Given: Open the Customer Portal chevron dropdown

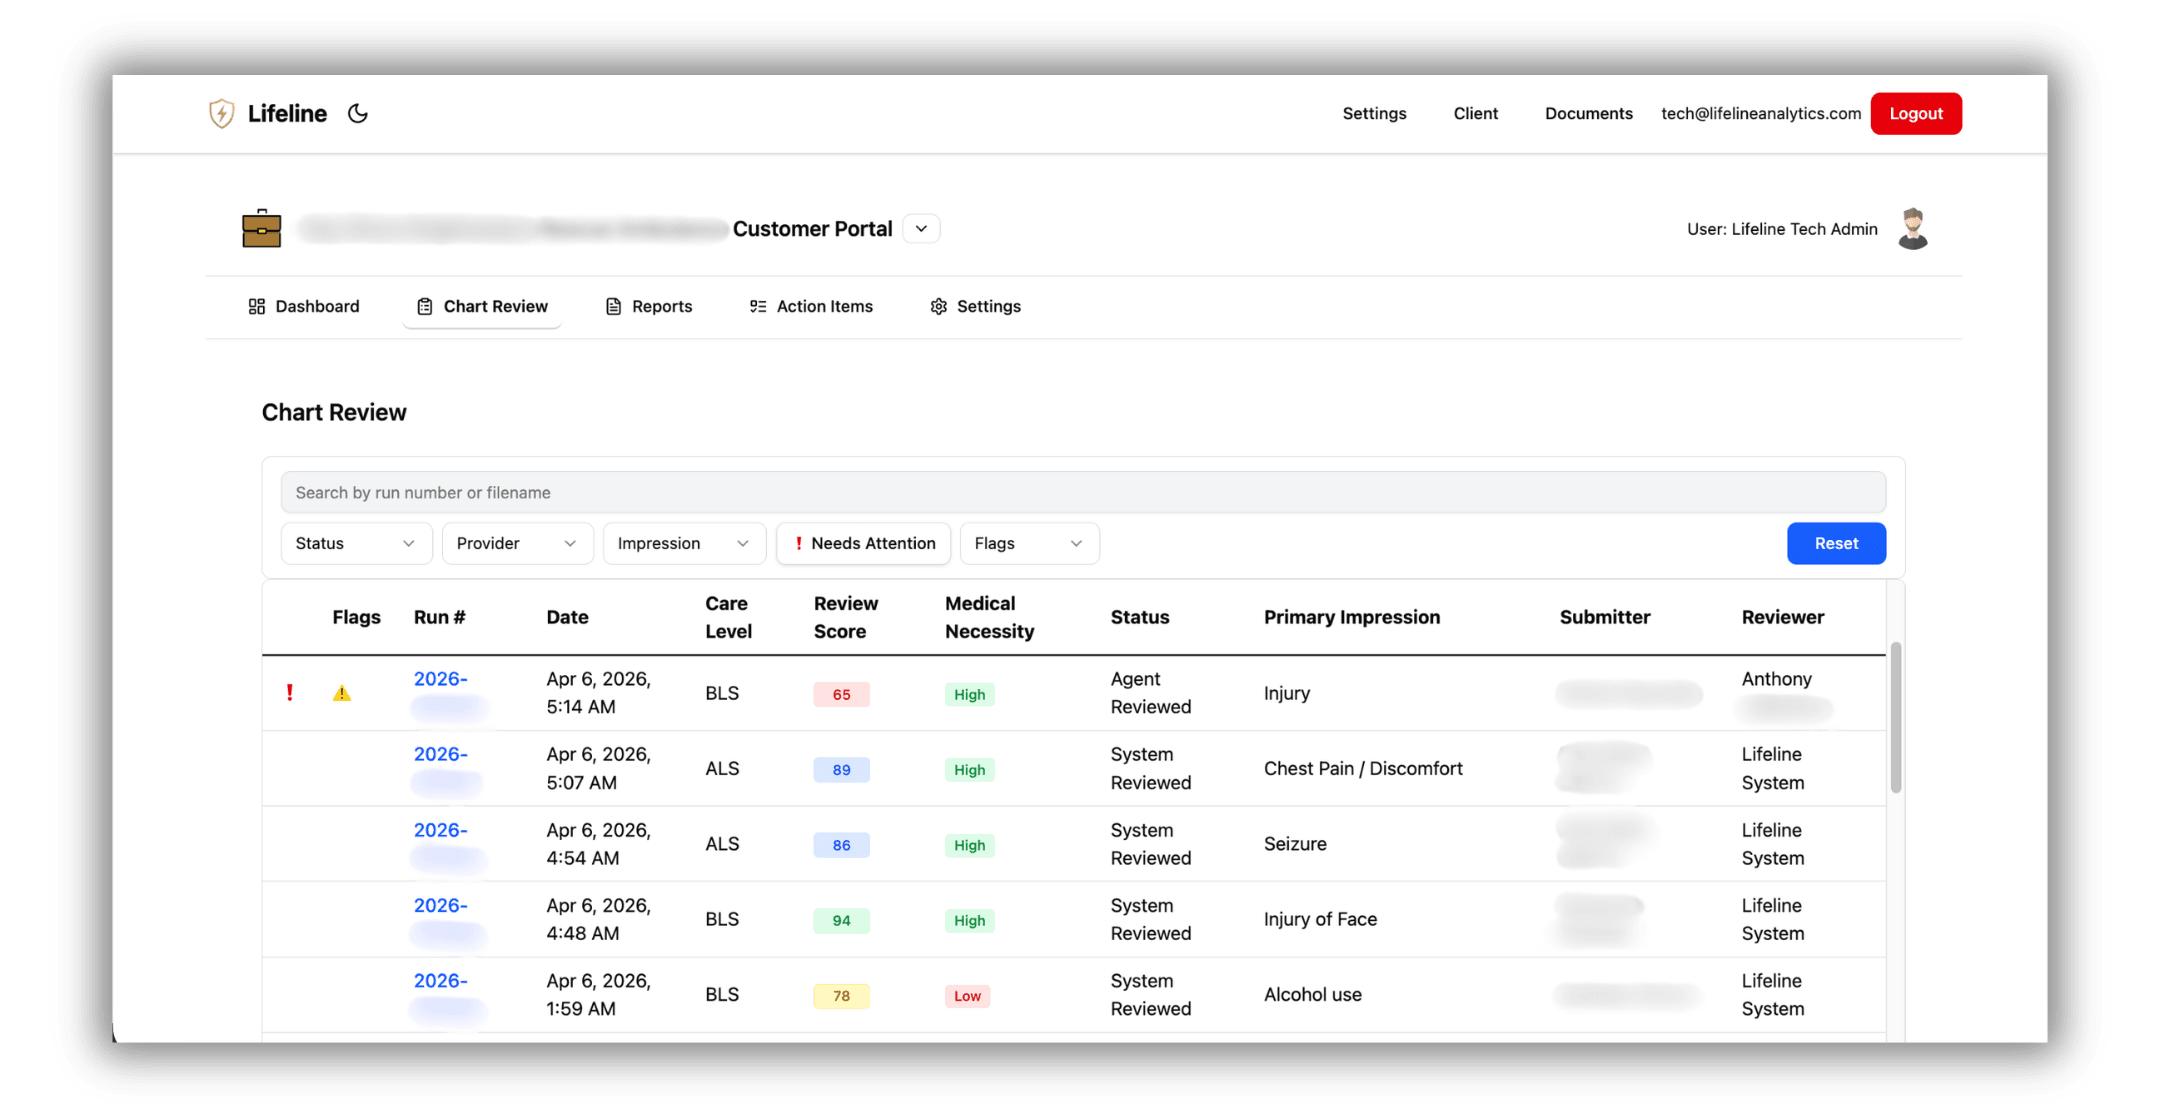Looking at the screenshot, I should point(920,228).
